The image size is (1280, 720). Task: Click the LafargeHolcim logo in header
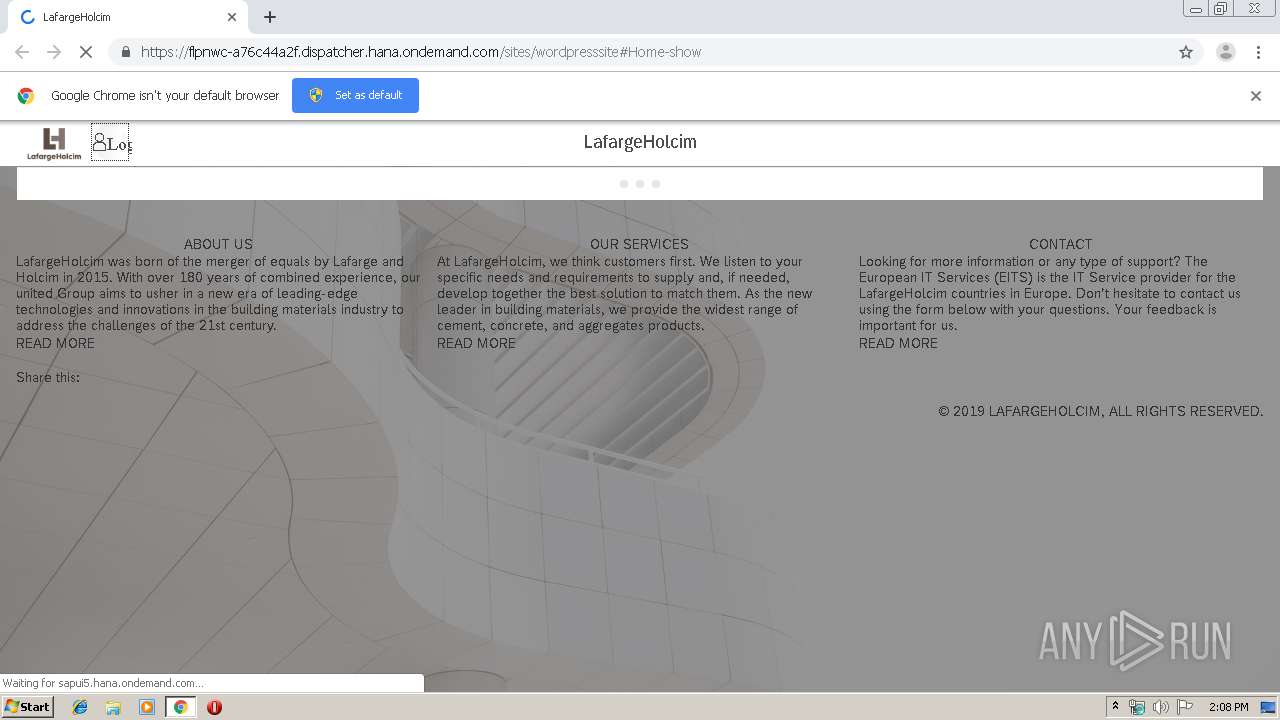tap(54, 144)
